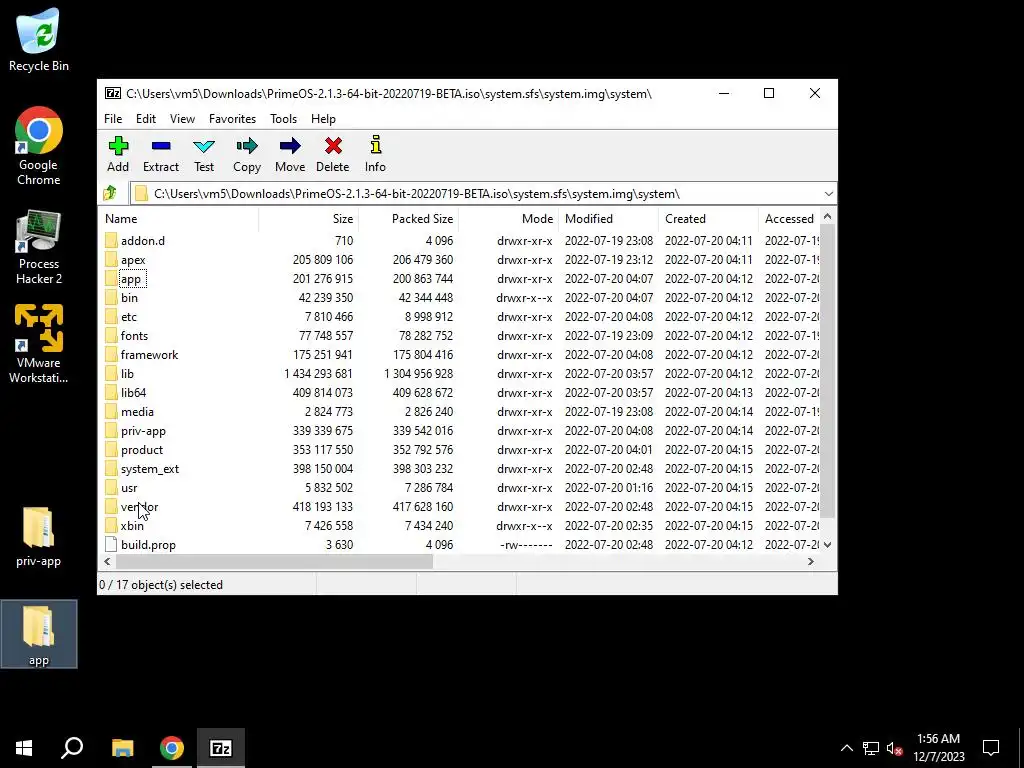Screen dimensions: 1024x768
Task: Open the notification center icon
Action: coord(991,748)
